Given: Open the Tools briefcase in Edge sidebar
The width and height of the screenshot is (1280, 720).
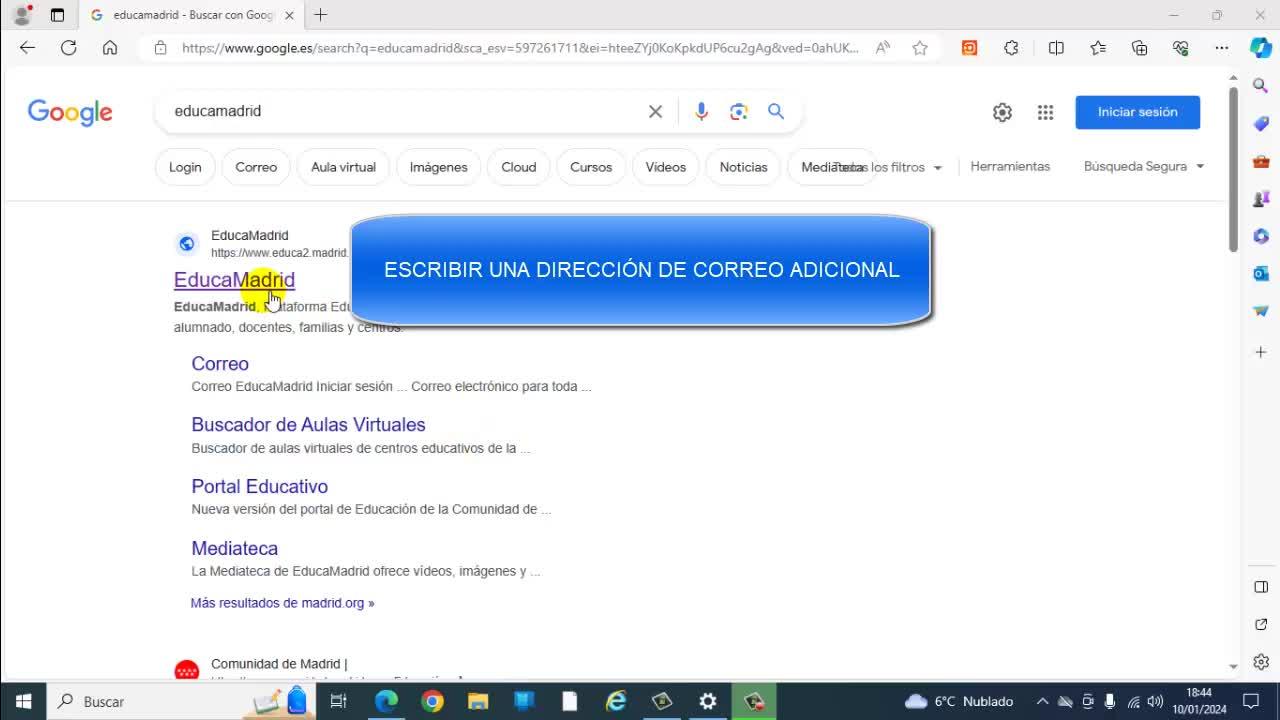Looking at the screenshot, I should tap(1261, 161).
